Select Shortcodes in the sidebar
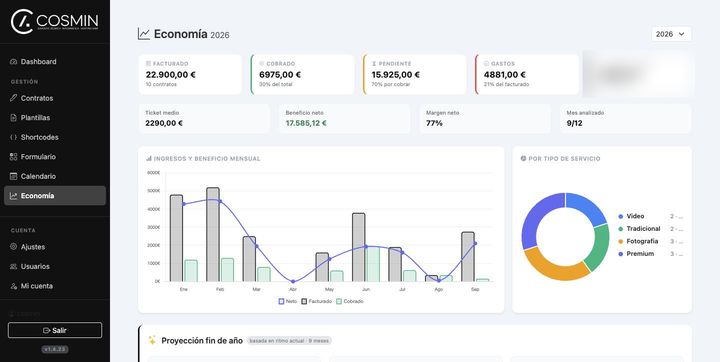Screen dimensions: 720x362 pos(55,137)
